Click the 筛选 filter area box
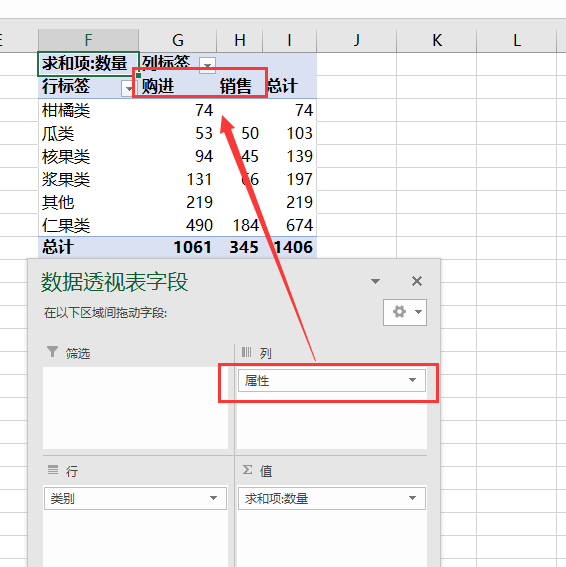 [x=135, y=408]
